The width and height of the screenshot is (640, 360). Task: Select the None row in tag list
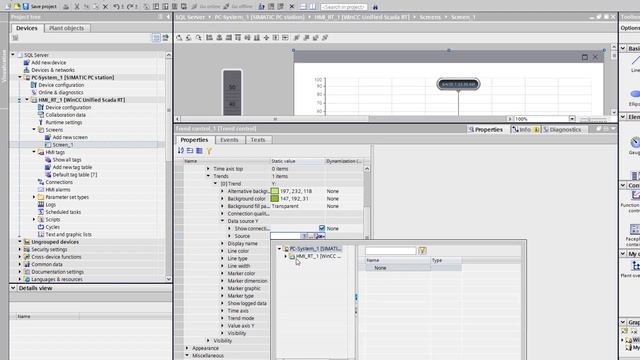[x=410, y=268]
